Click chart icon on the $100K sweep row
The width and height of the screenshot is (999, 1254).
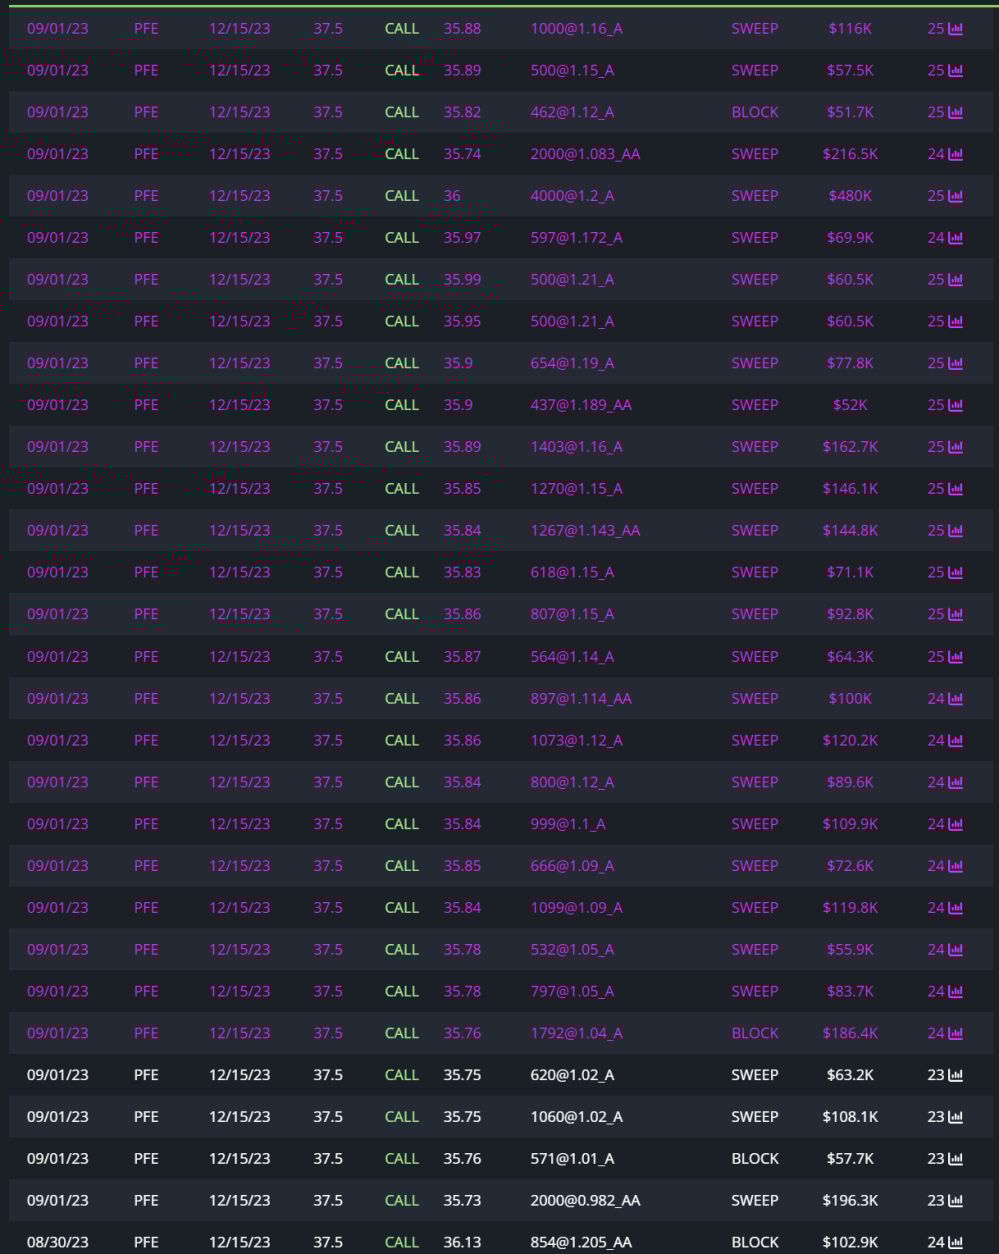tap(955, 698)
